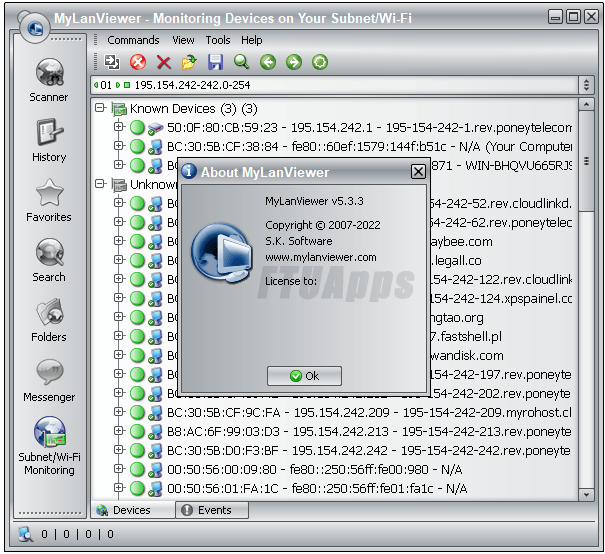The image size is (605, 554).
Task: Click the status bar computer magnifier icon
Action: point(26,534)
